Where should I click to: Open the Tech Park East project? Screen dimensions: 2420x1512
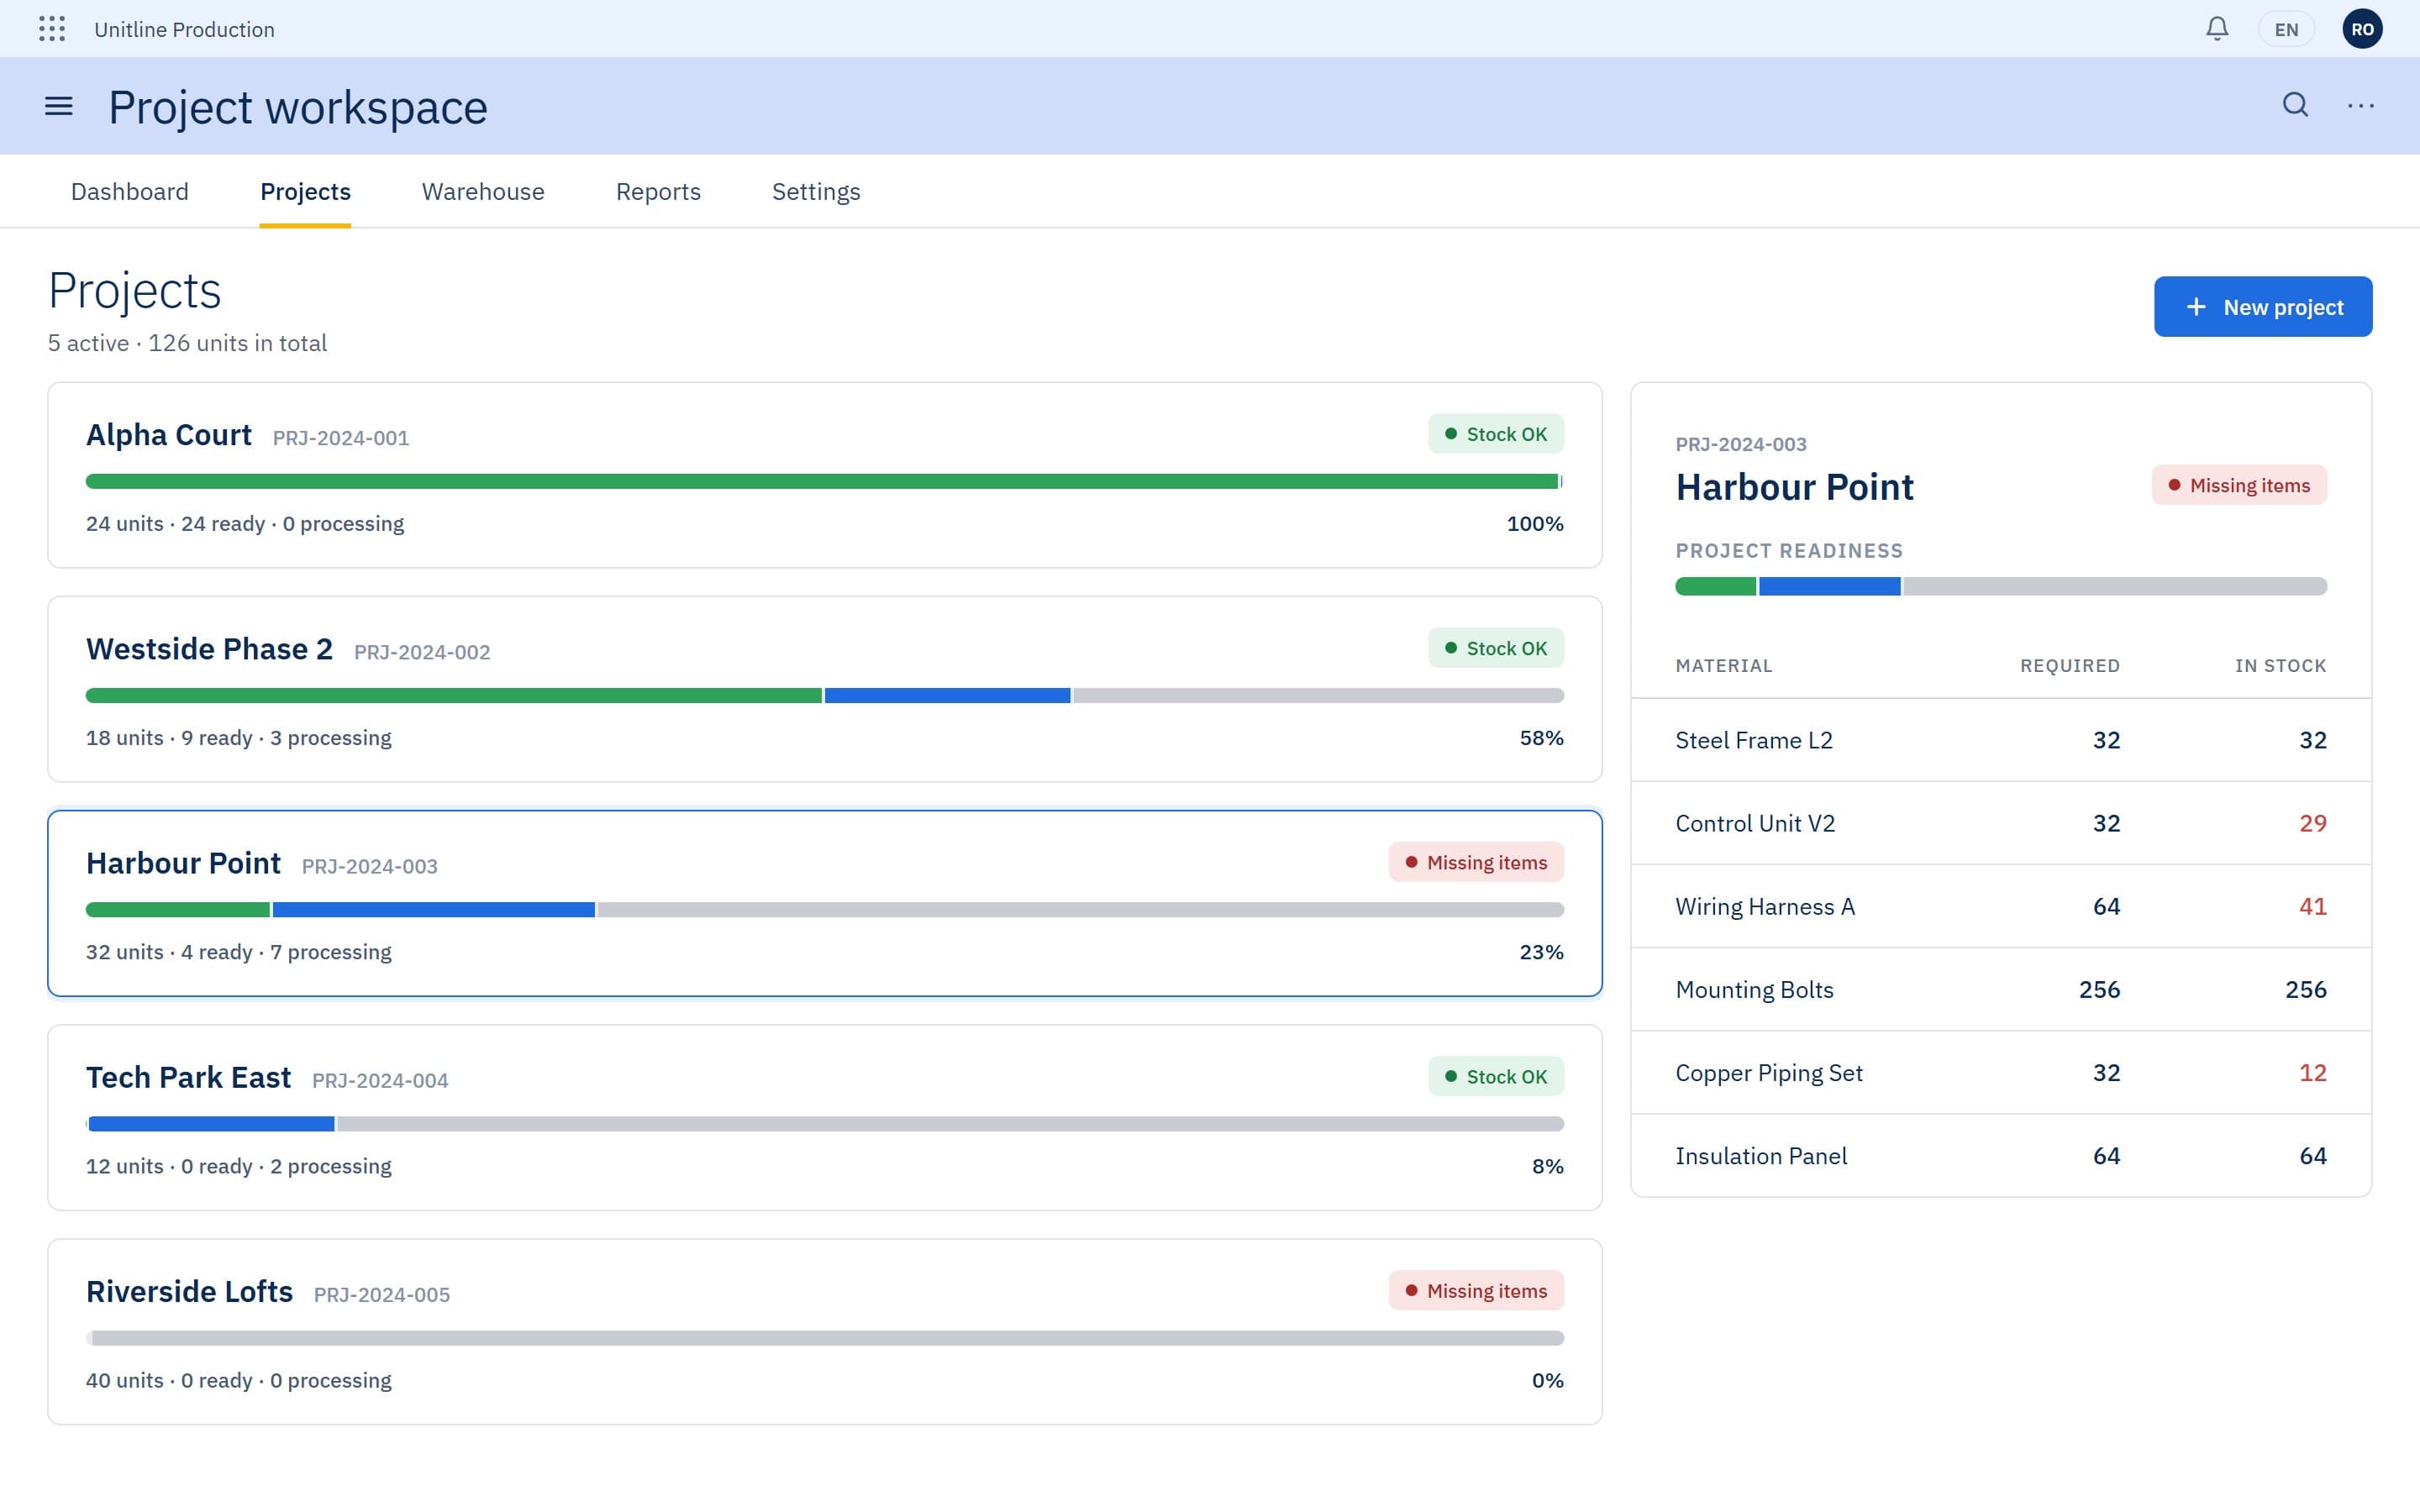point(825,1118)
